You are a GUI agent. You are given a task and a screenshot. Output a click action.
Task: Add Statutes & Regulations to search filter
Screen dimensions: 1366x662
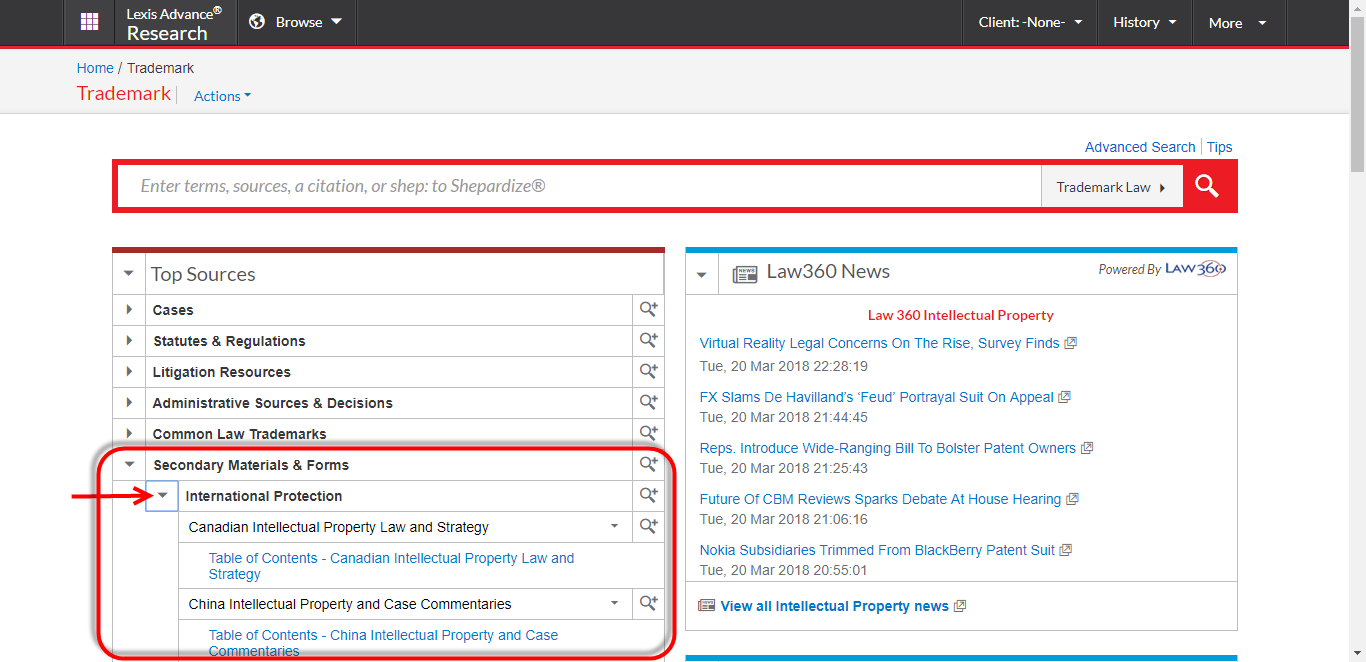(x=649, y=341)
